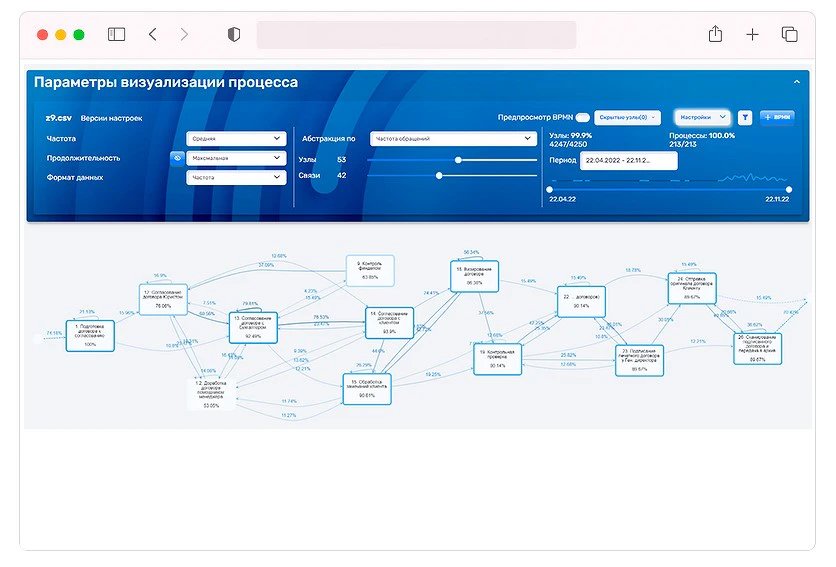This screenshot has height=567, width=836.
Task: Open the Формат данных dropdown
Action: [236, 178]
